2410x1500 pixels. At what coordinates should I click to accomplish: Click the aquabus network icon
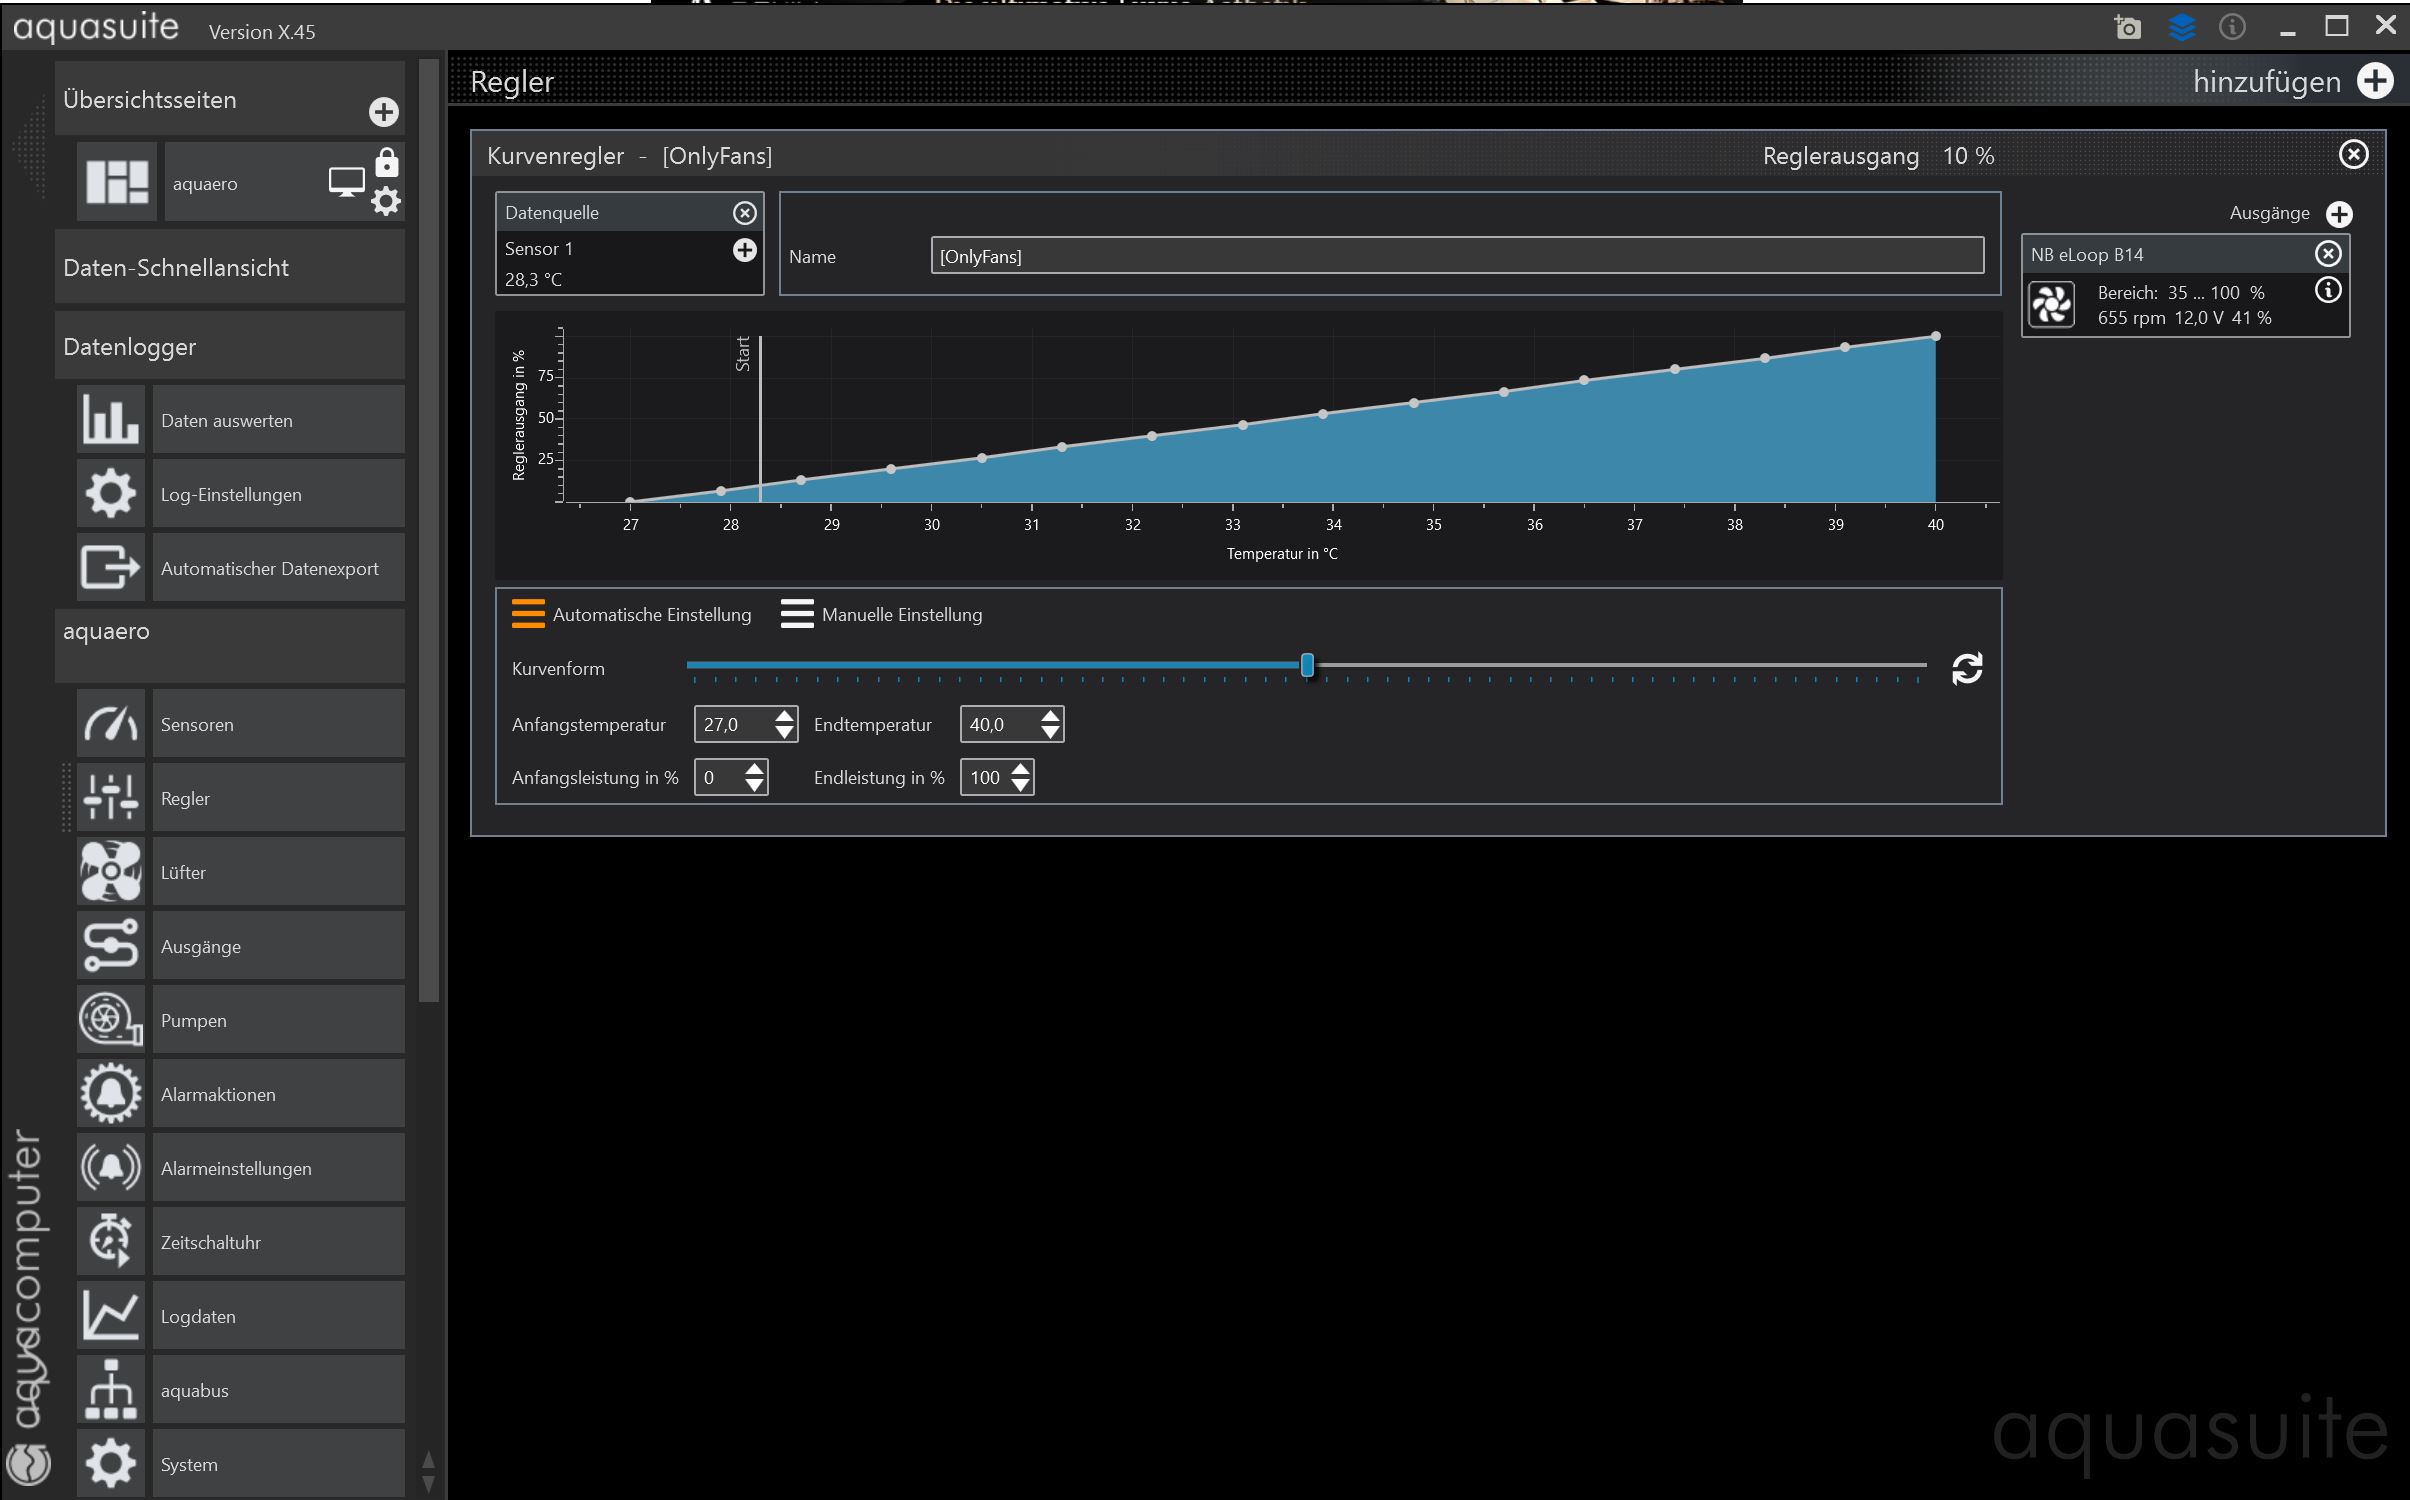[111, 1390]
